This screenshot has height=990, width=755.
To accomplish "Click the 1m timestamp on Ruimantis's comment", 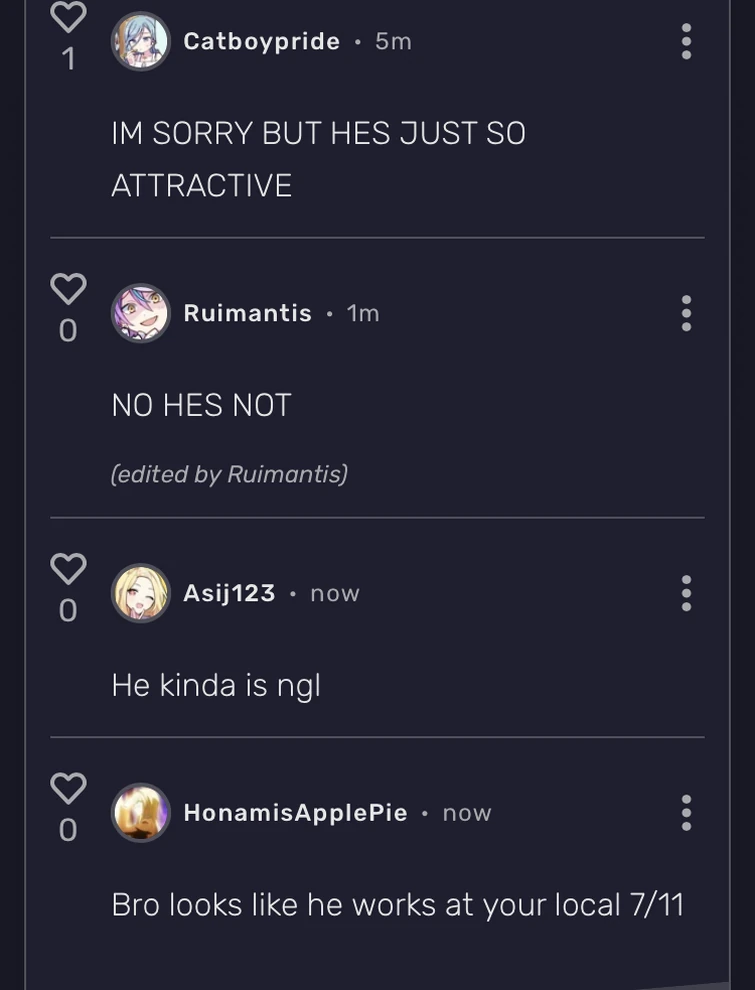I will point(363,313).
